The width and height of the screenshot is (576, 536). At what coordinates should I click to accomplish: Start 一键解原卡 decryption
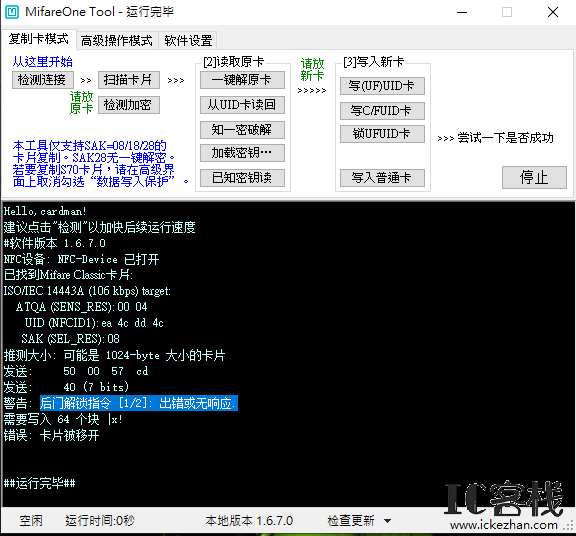point(242,80)
